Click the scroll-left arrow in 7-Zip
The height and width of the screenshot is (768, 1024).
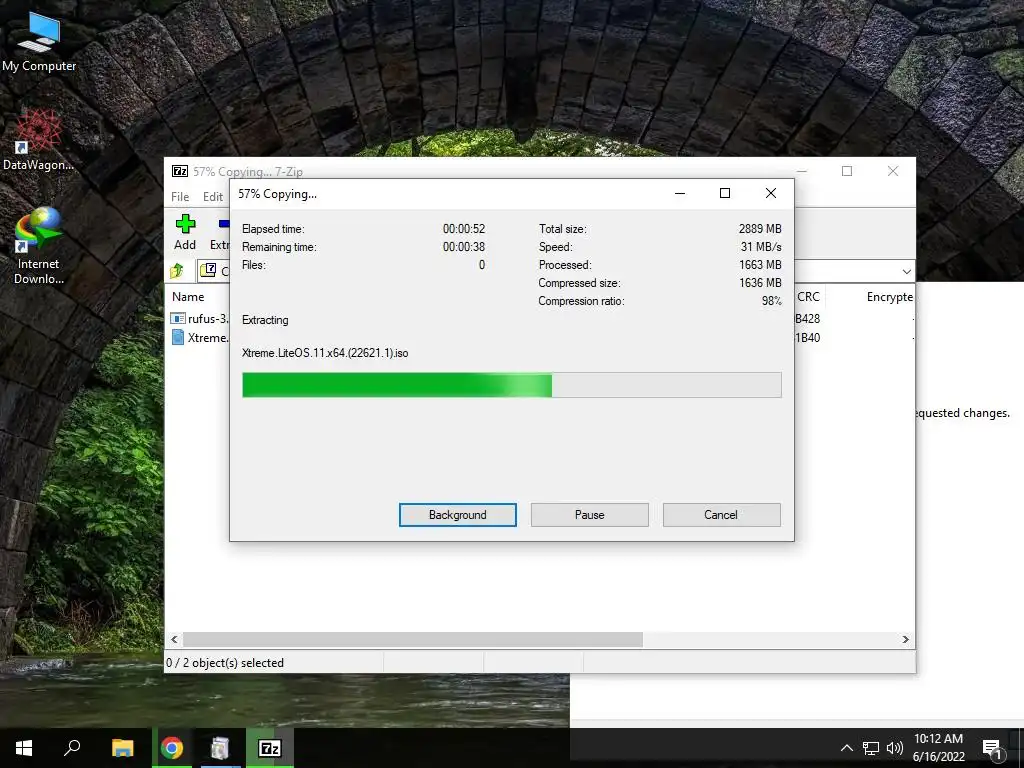click(174, 639)
